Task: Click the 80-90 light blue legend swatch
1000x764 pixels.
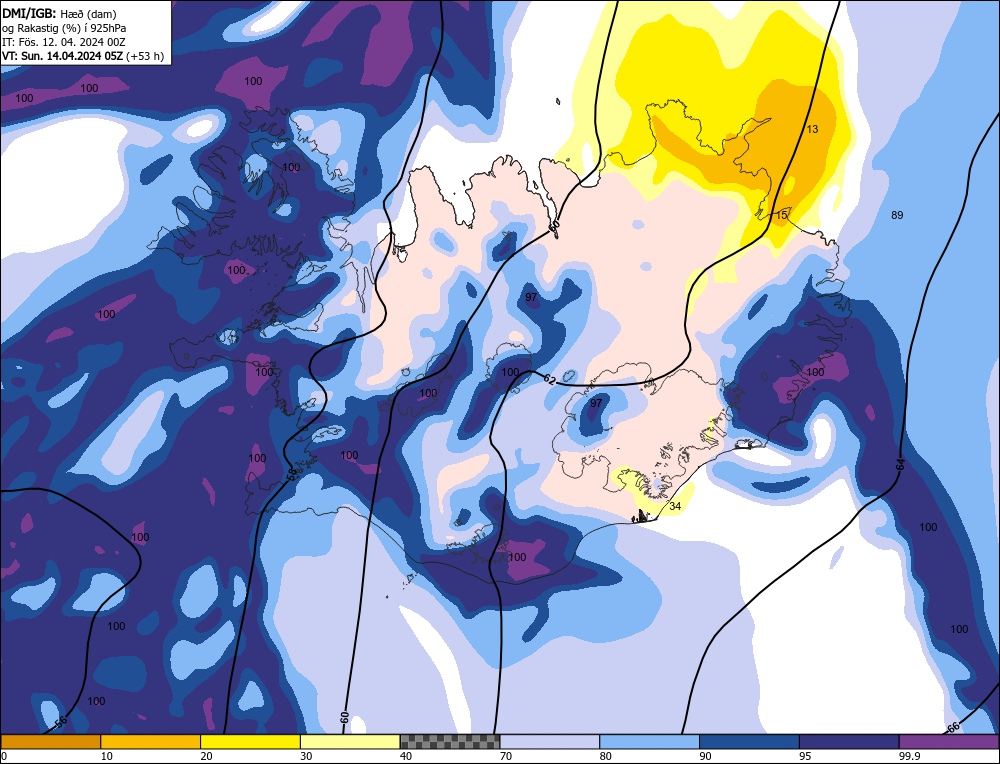Action: coord(649,742)
